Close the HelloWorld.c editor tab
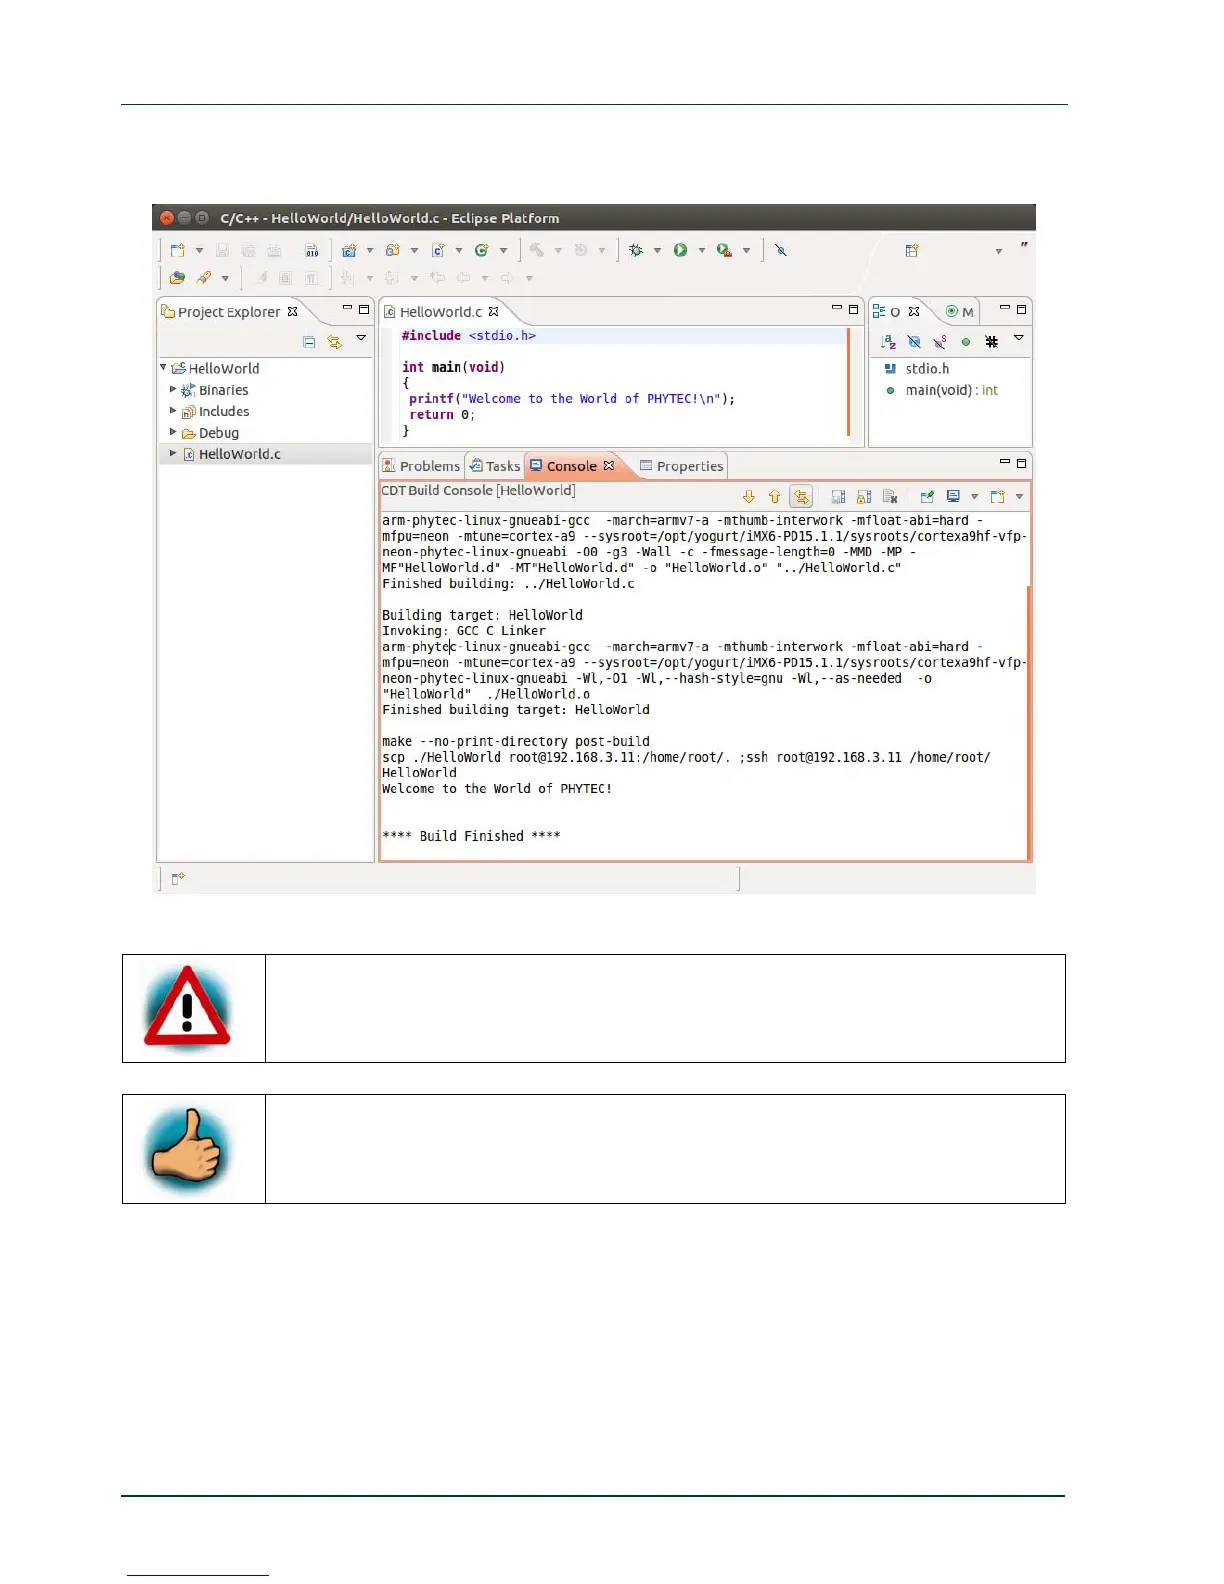Image resolution: width=1224 pixels, height=1584 pixels. (493, 311)
